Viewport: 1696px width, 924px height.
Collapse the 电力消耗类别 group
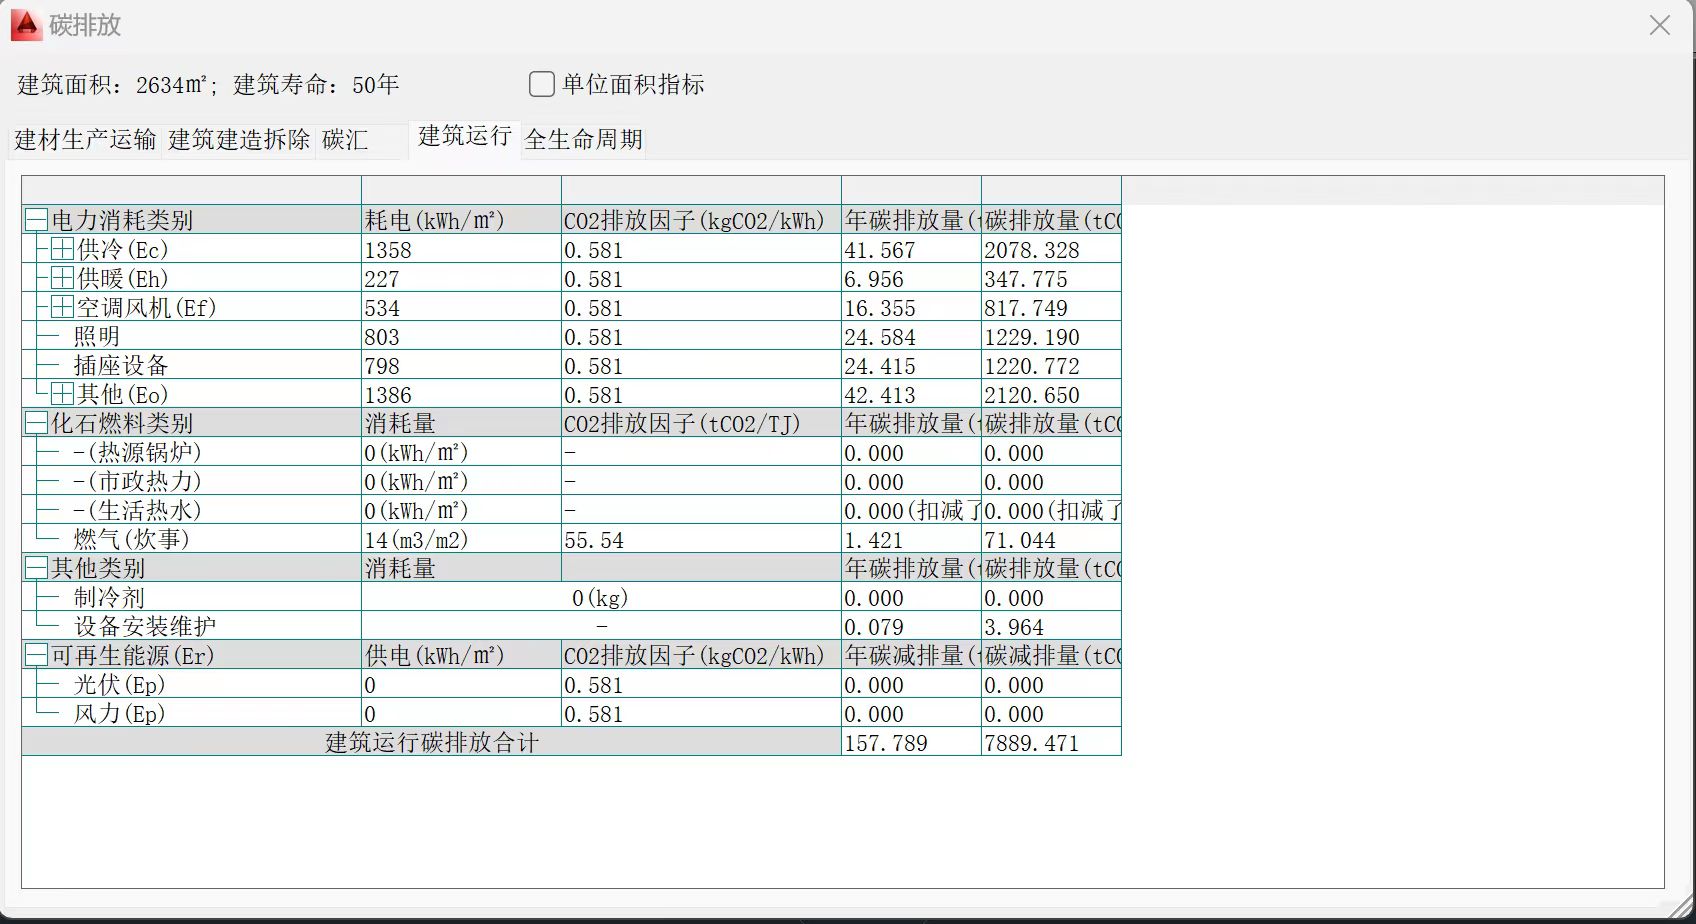pos(36,220)
